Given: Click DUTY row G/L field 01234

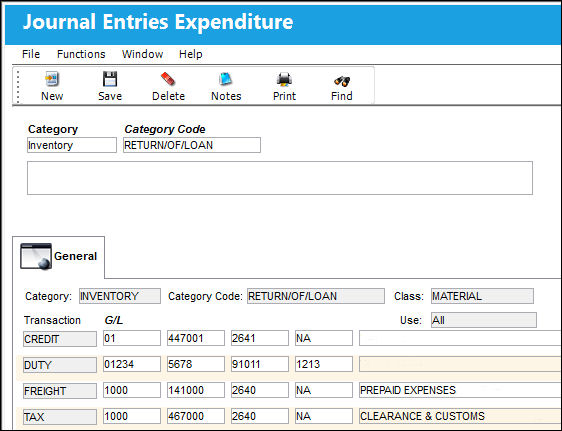Looking at the screenshot, I should pos(132,364).
